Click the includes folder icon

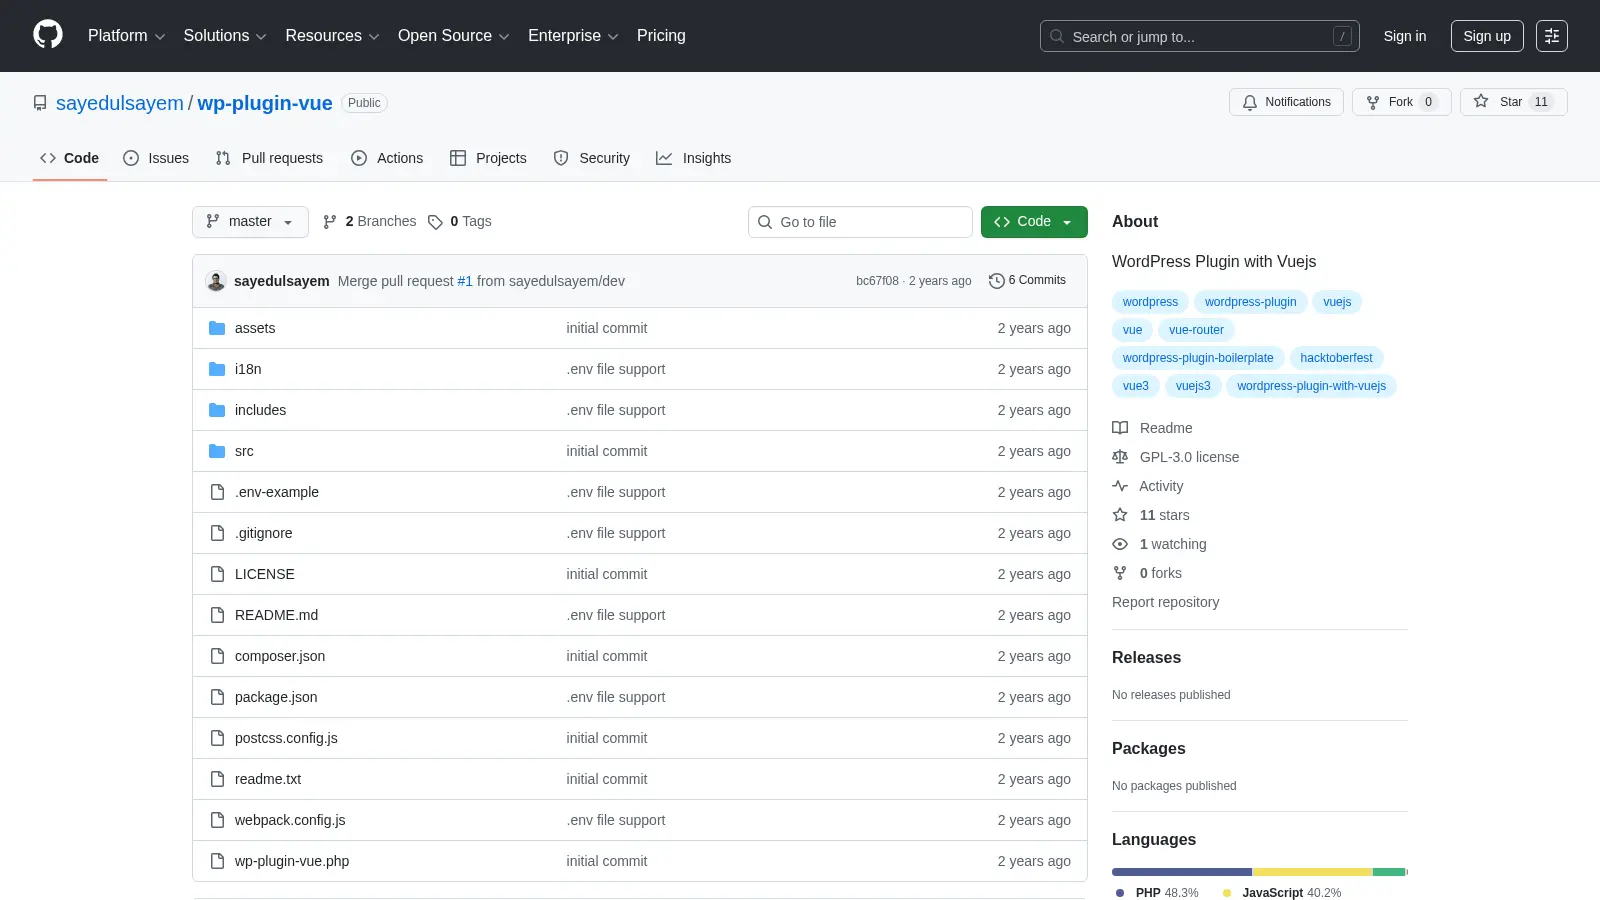(217, 410)
